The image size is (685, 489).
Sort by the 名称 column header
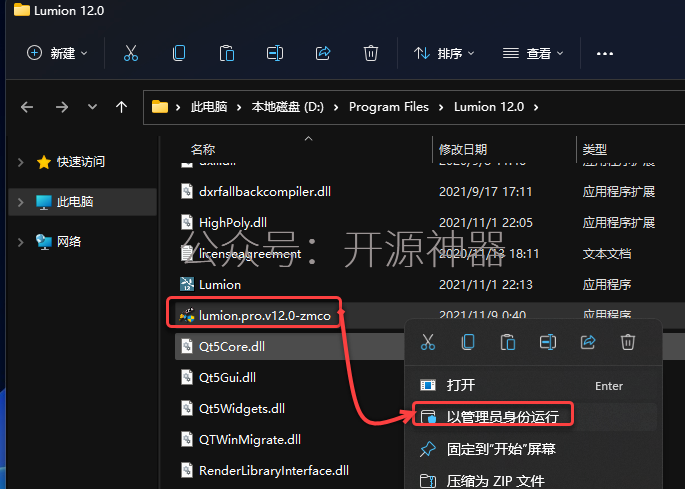point(203,149)
